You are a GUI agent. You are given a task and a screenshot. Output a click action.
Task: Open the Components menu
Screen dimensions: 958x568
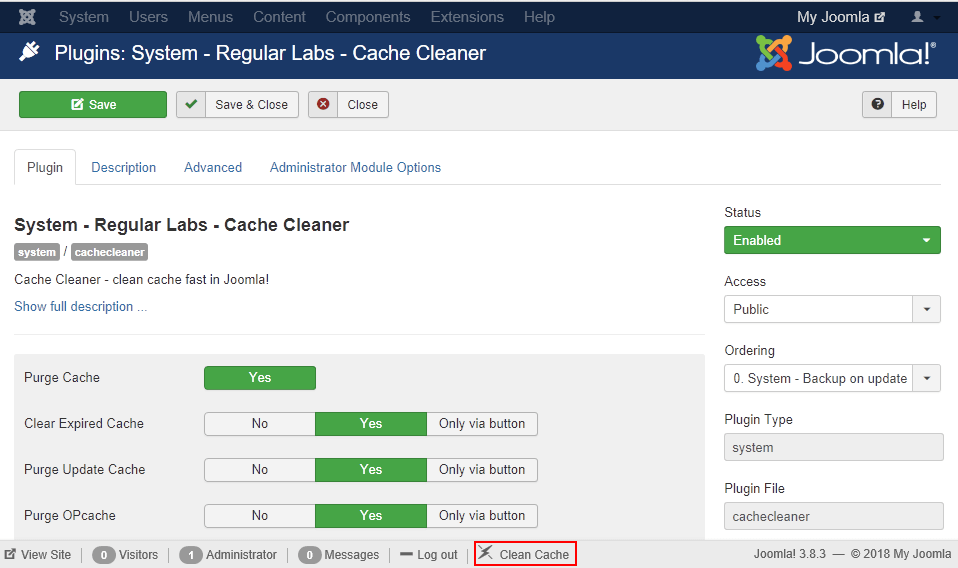(368, 17)
